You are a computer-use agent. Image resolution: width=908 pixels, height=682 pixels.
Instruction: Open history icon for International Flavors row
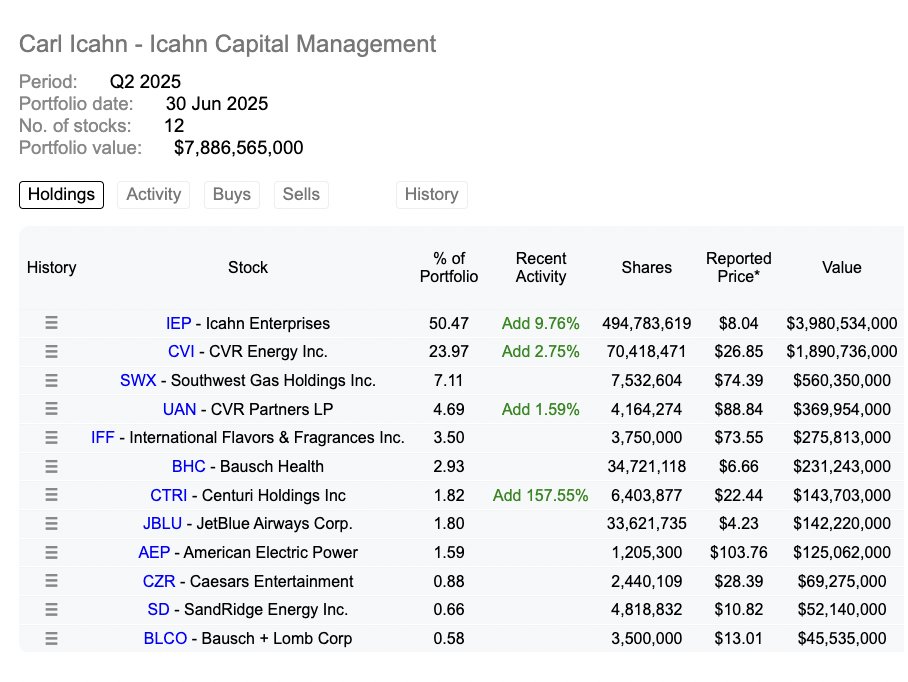[52, 438]
